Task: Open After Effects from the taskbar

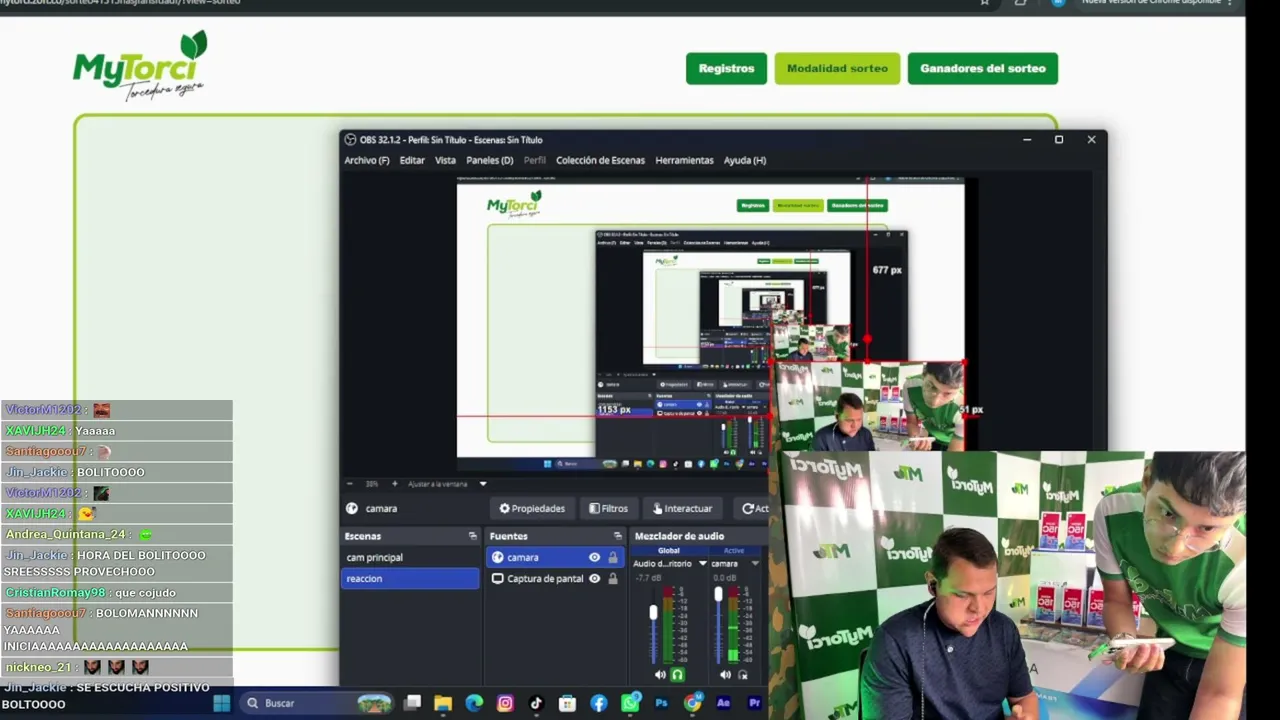Action: tap(723, 703)
